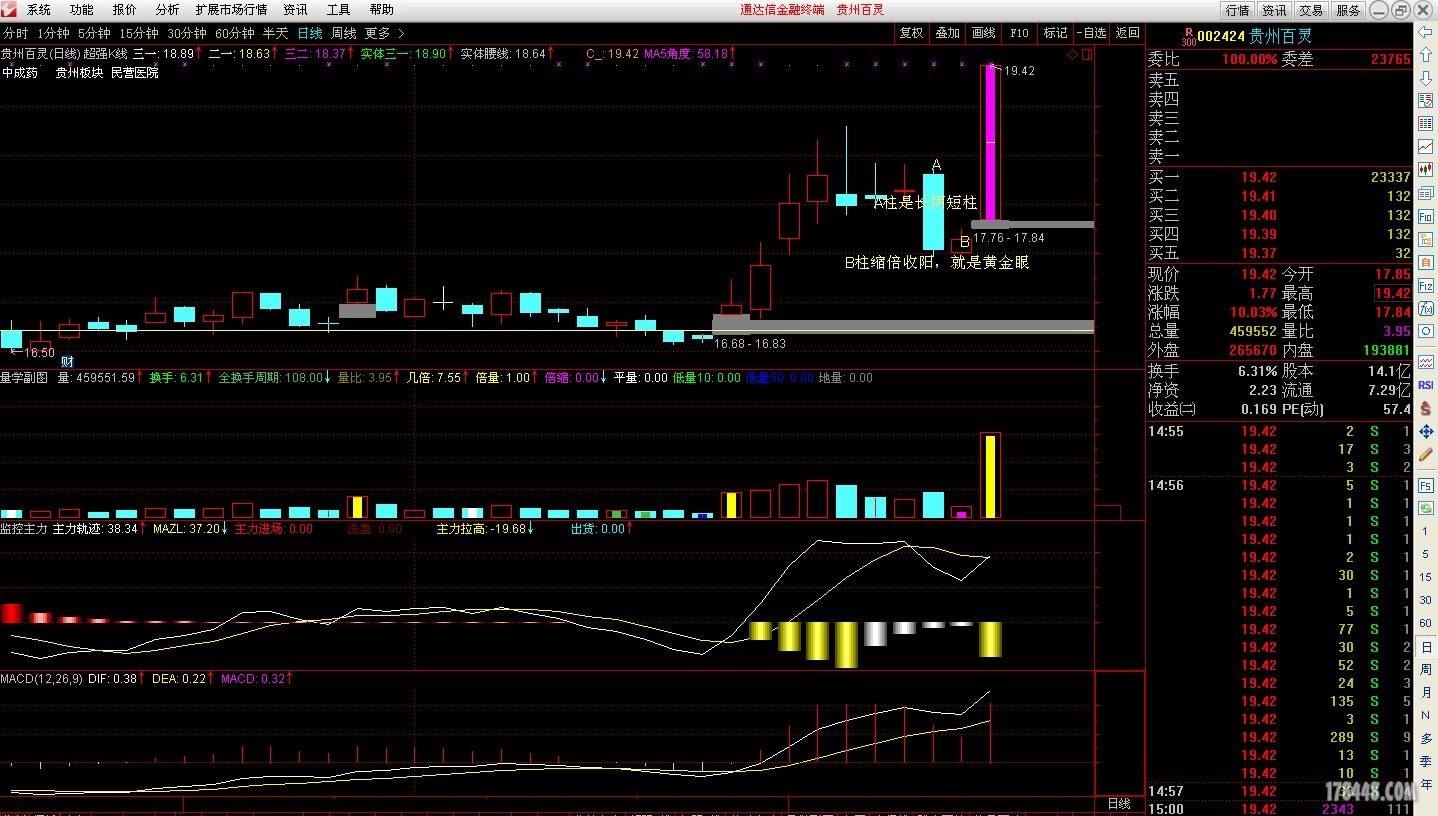Click the 返回 return button
The image size is (1438, 816).
tap(1127, 33)
